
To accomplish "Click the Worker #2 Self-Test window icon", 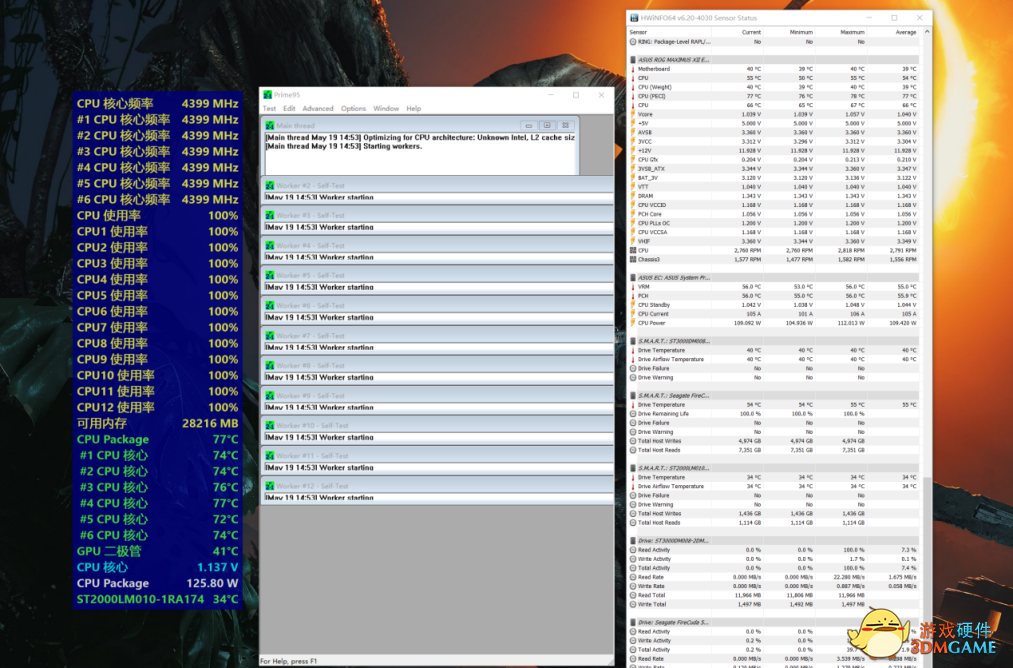I will pyautogui.click(x=270, y=185).
